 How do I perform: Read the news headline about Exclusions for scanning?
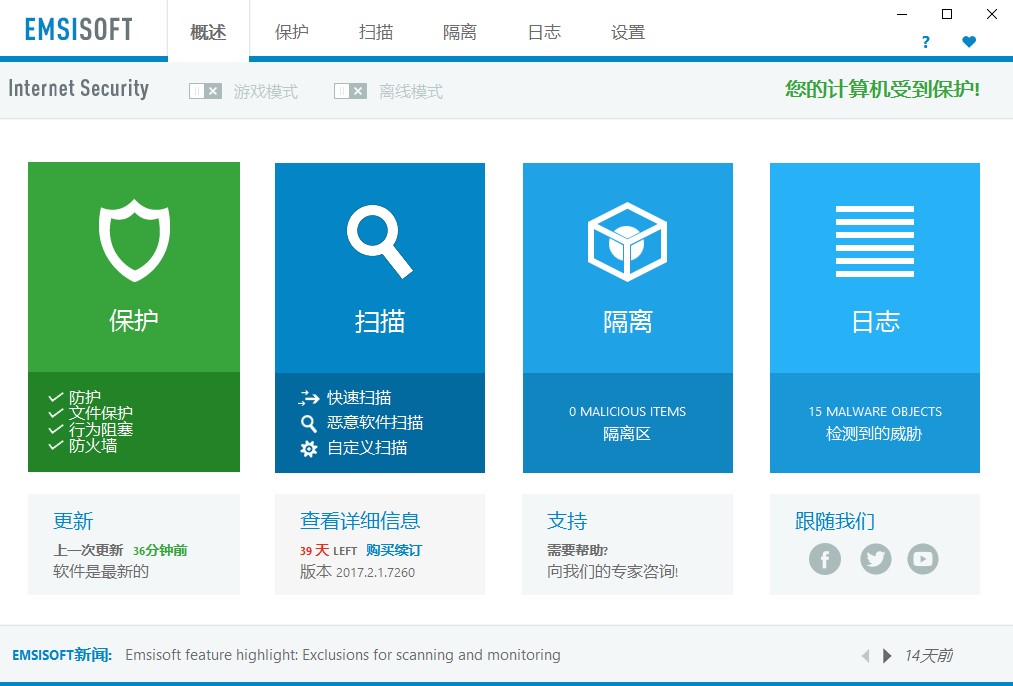(x=343, y=655)
